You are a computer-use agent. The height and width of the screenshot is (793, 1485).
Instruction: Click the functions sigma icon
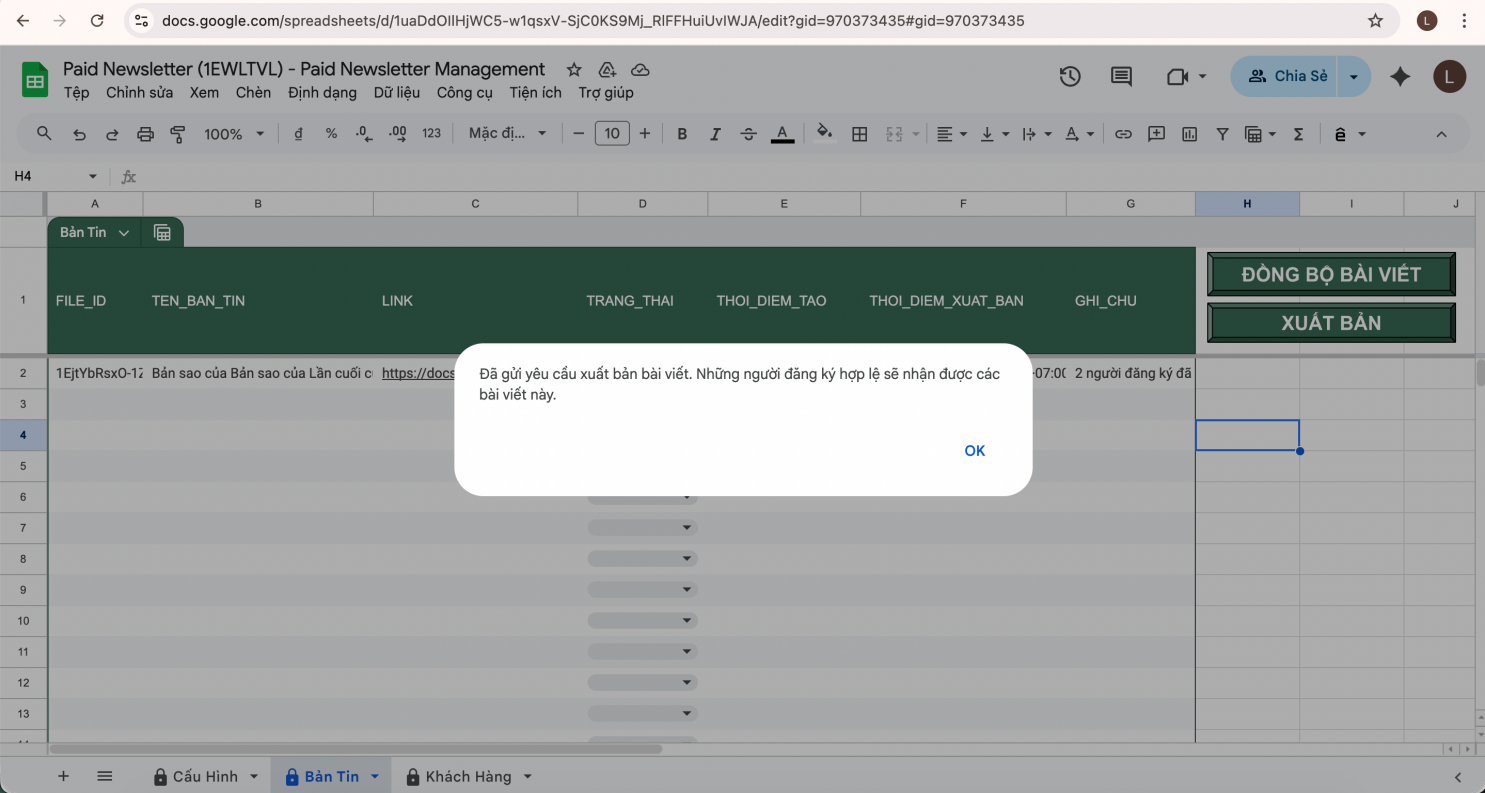coord(1298,133)
